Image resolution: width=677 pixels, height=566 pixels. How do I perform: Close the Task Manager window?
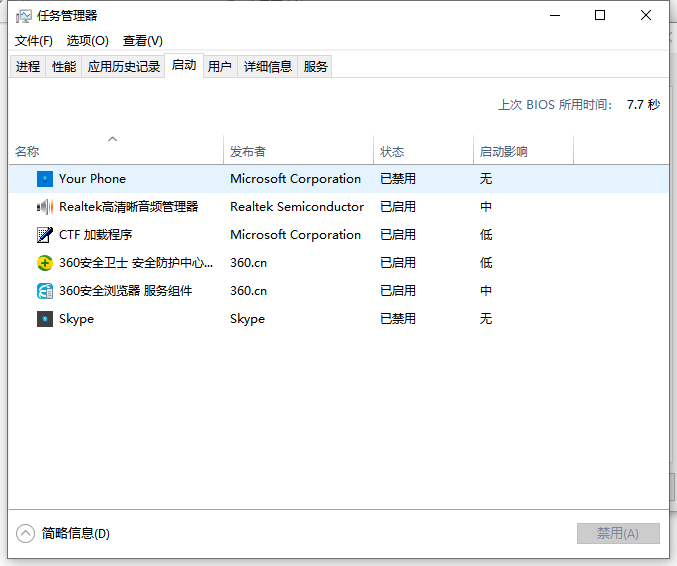click(646, 16)
